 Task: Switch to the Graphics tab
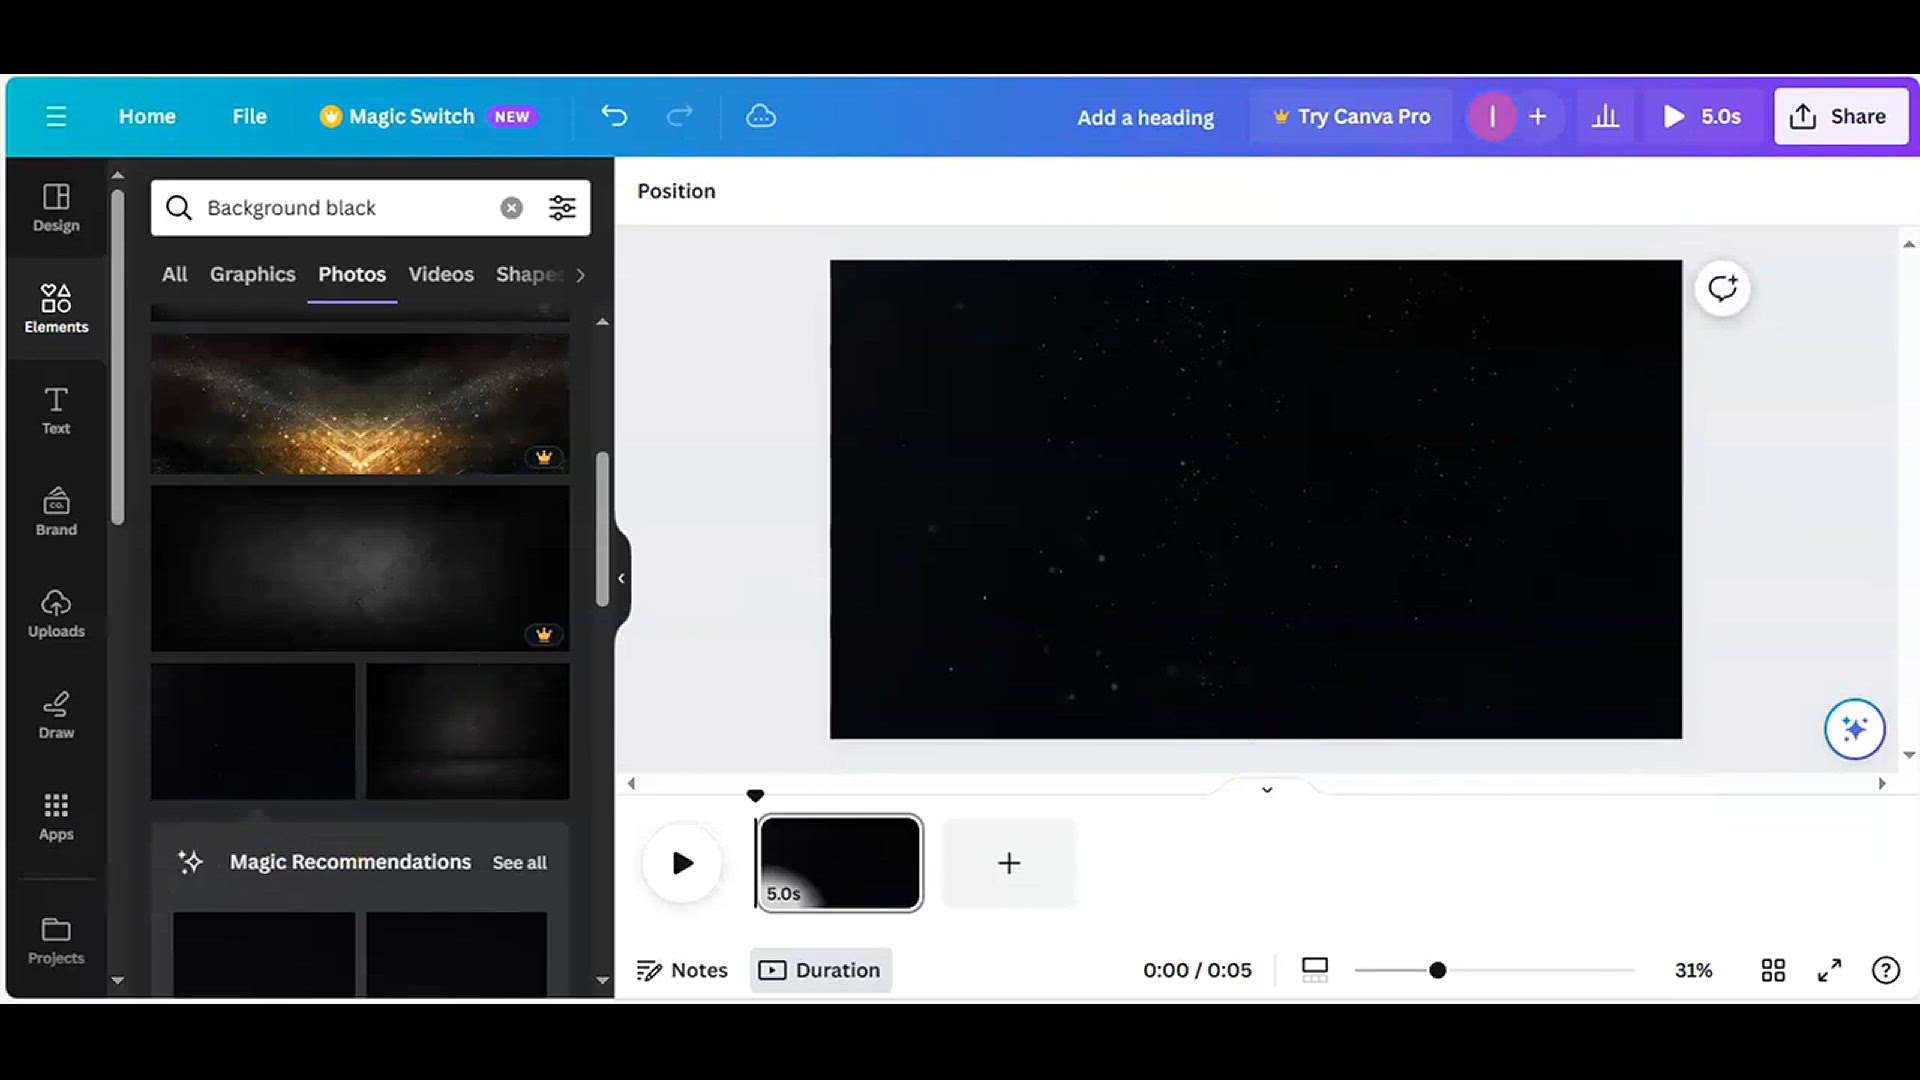pyautogui.click(x=252, y=274)
